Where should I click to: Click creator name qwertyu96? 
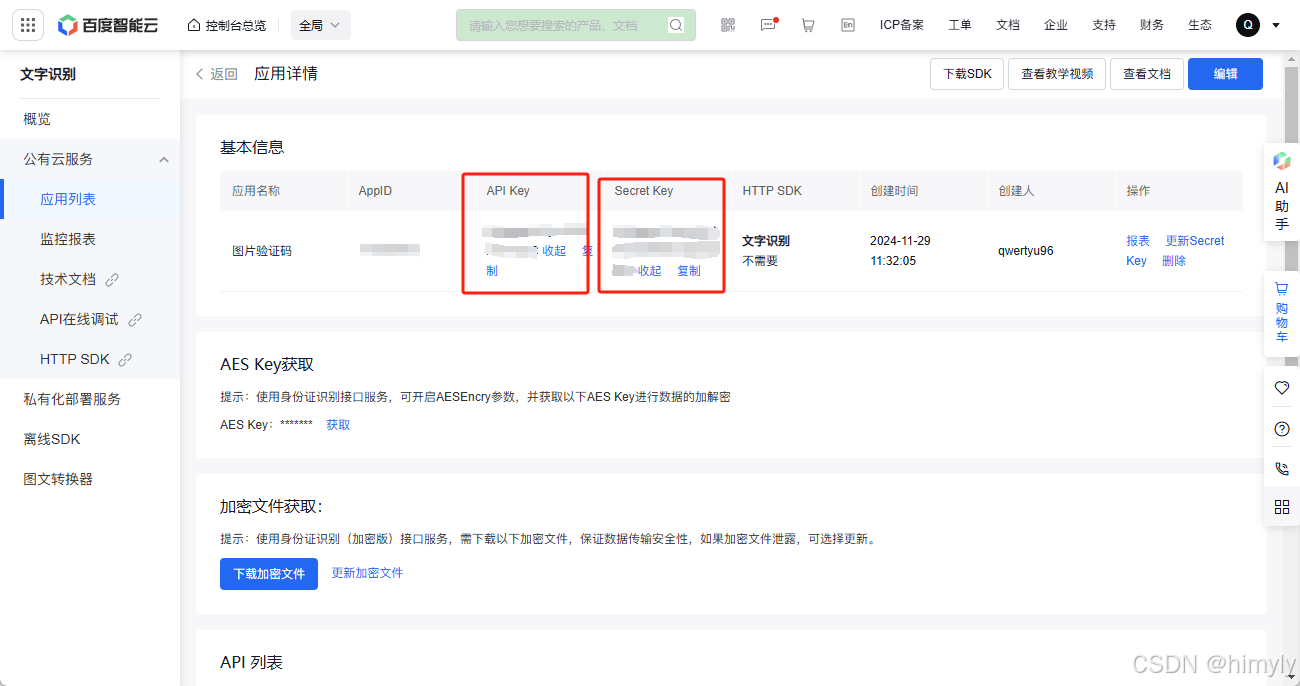1026,251
